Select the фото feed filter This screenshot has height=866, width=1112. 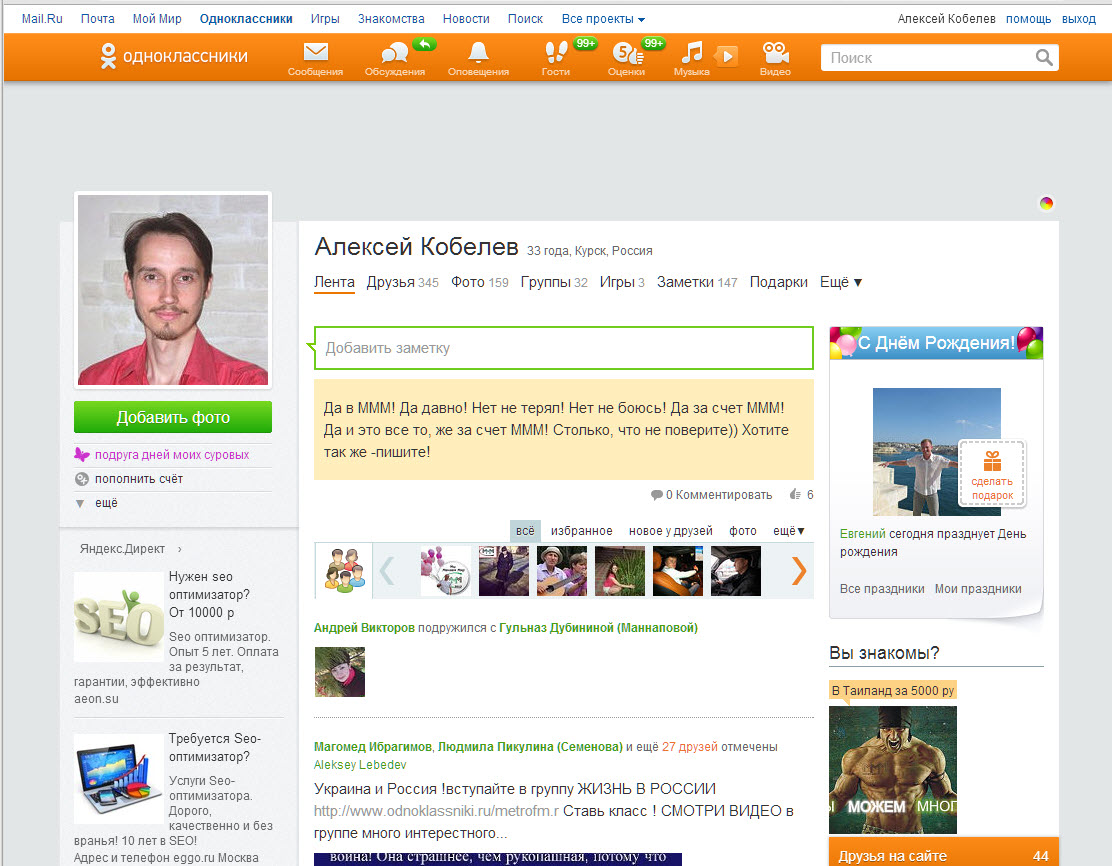coord(743,531)
